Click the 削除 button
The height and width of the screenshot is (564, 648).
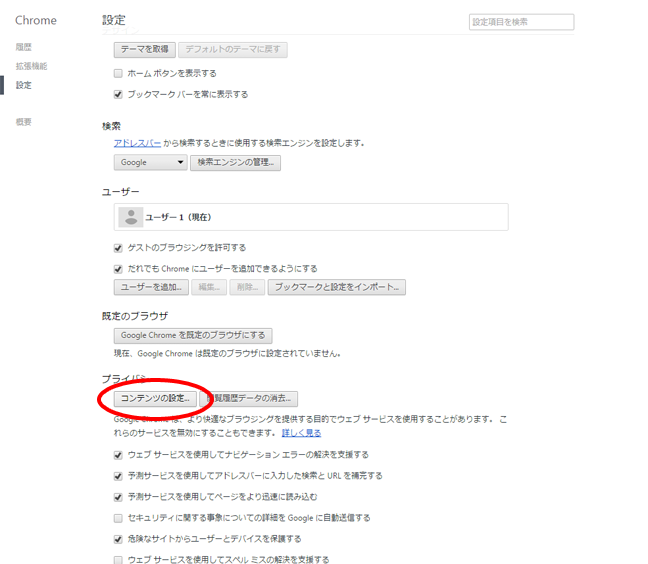[247, 287]
